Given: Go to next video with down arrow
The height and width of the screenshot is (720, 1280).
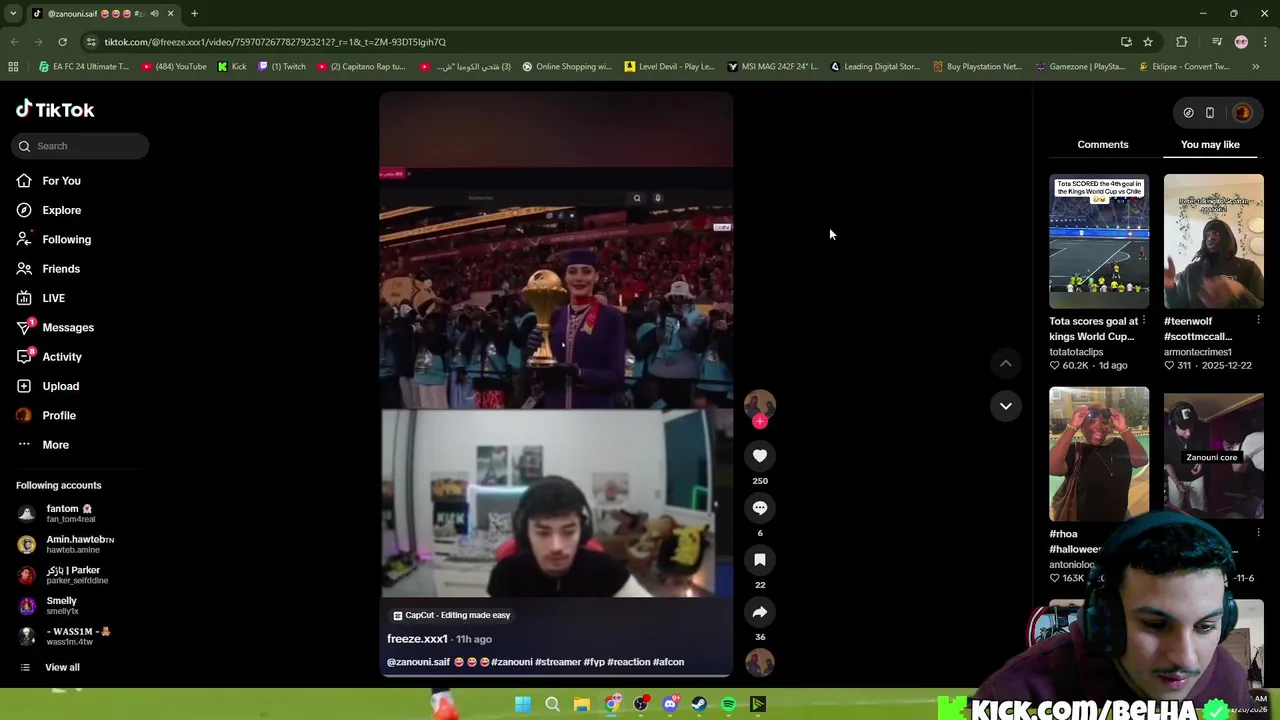Looking at the screenshot, I should [x=1006, y=406].
